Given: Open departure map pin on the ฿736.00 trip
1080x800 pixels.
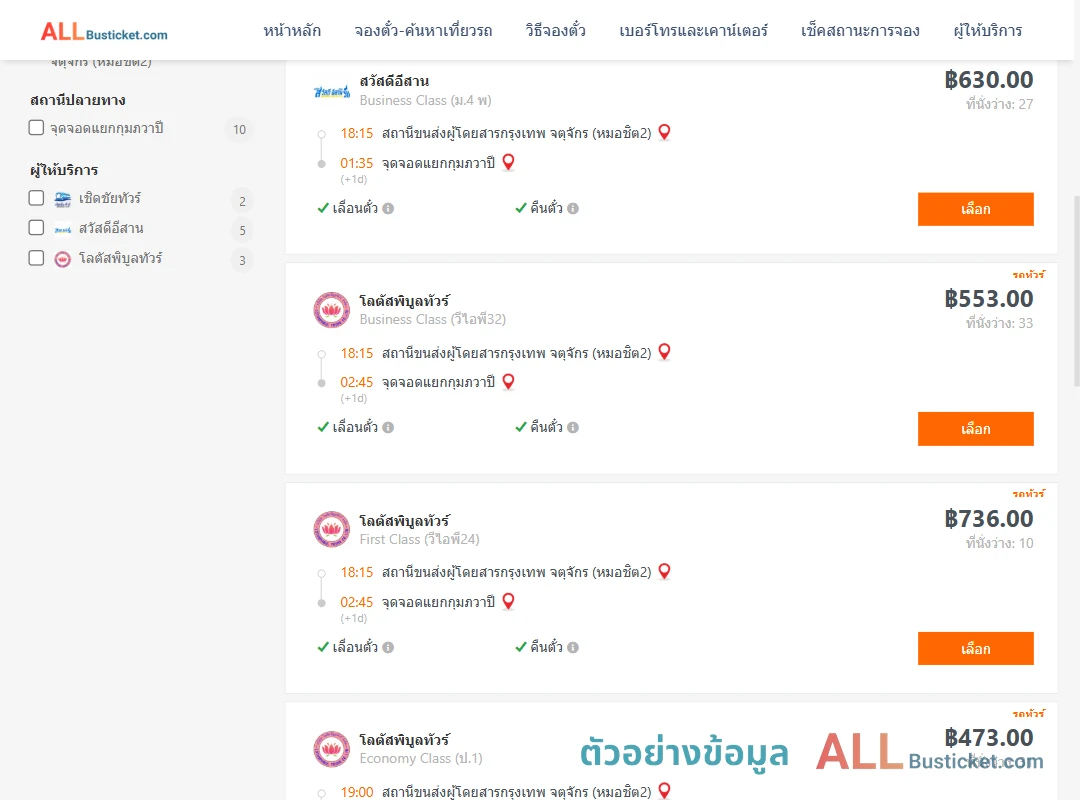Looking at the screenshot, I should point(664,571).
